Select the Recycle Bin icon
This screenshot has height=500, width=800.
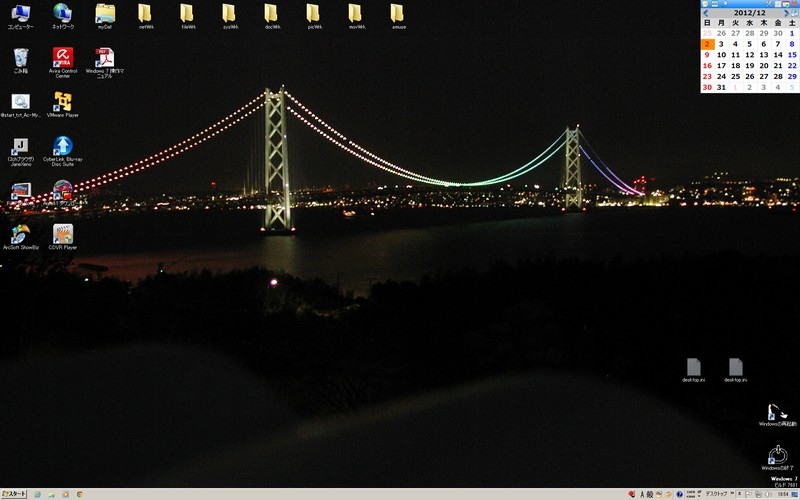(20, 58)
